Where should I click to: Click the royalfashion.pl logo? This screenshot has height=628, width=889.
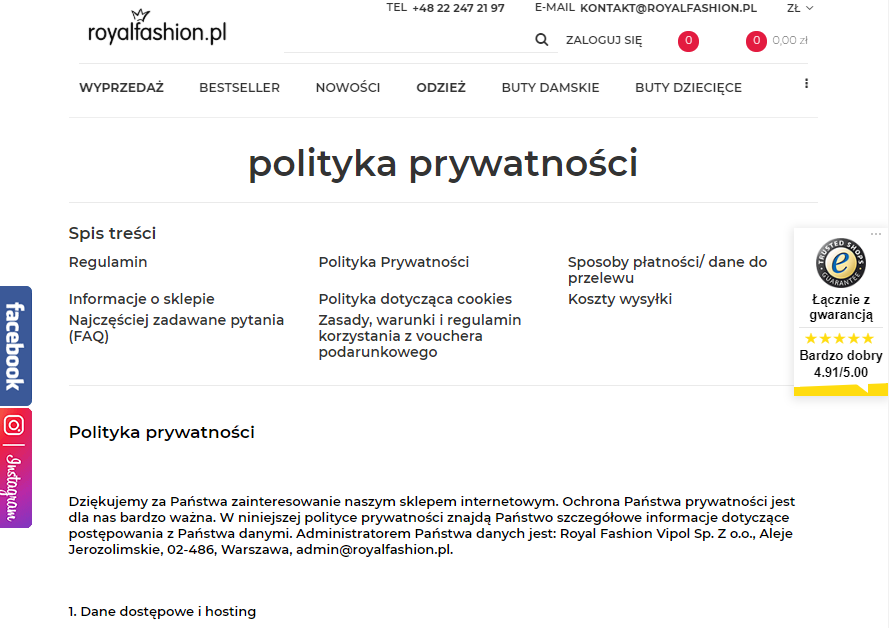click(x=157, y=29)
